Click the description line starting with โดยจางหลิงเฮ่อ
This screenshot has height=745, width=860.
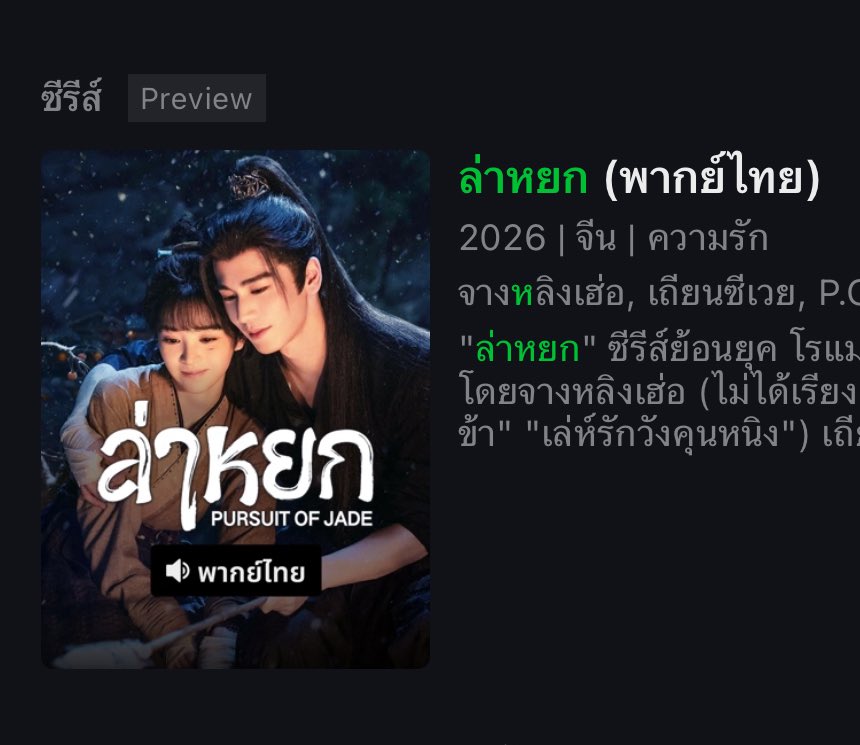point(659,391)
